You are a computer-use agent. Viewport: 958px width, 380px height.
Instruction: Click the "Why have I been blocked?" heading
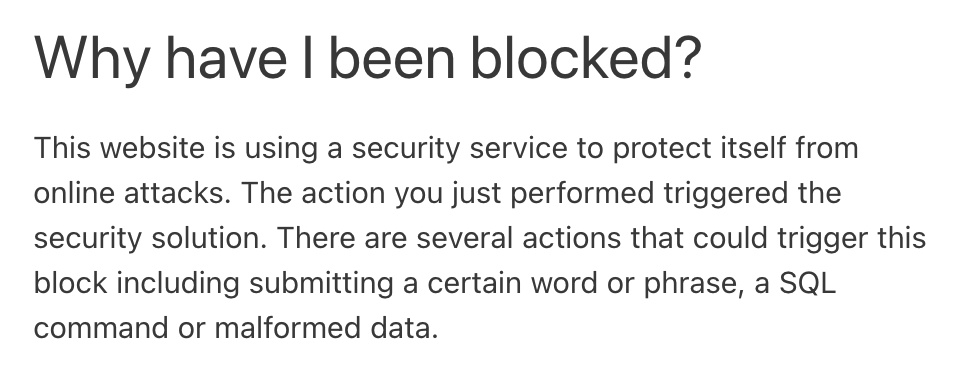pyautogui.click(x=368, y=59)
